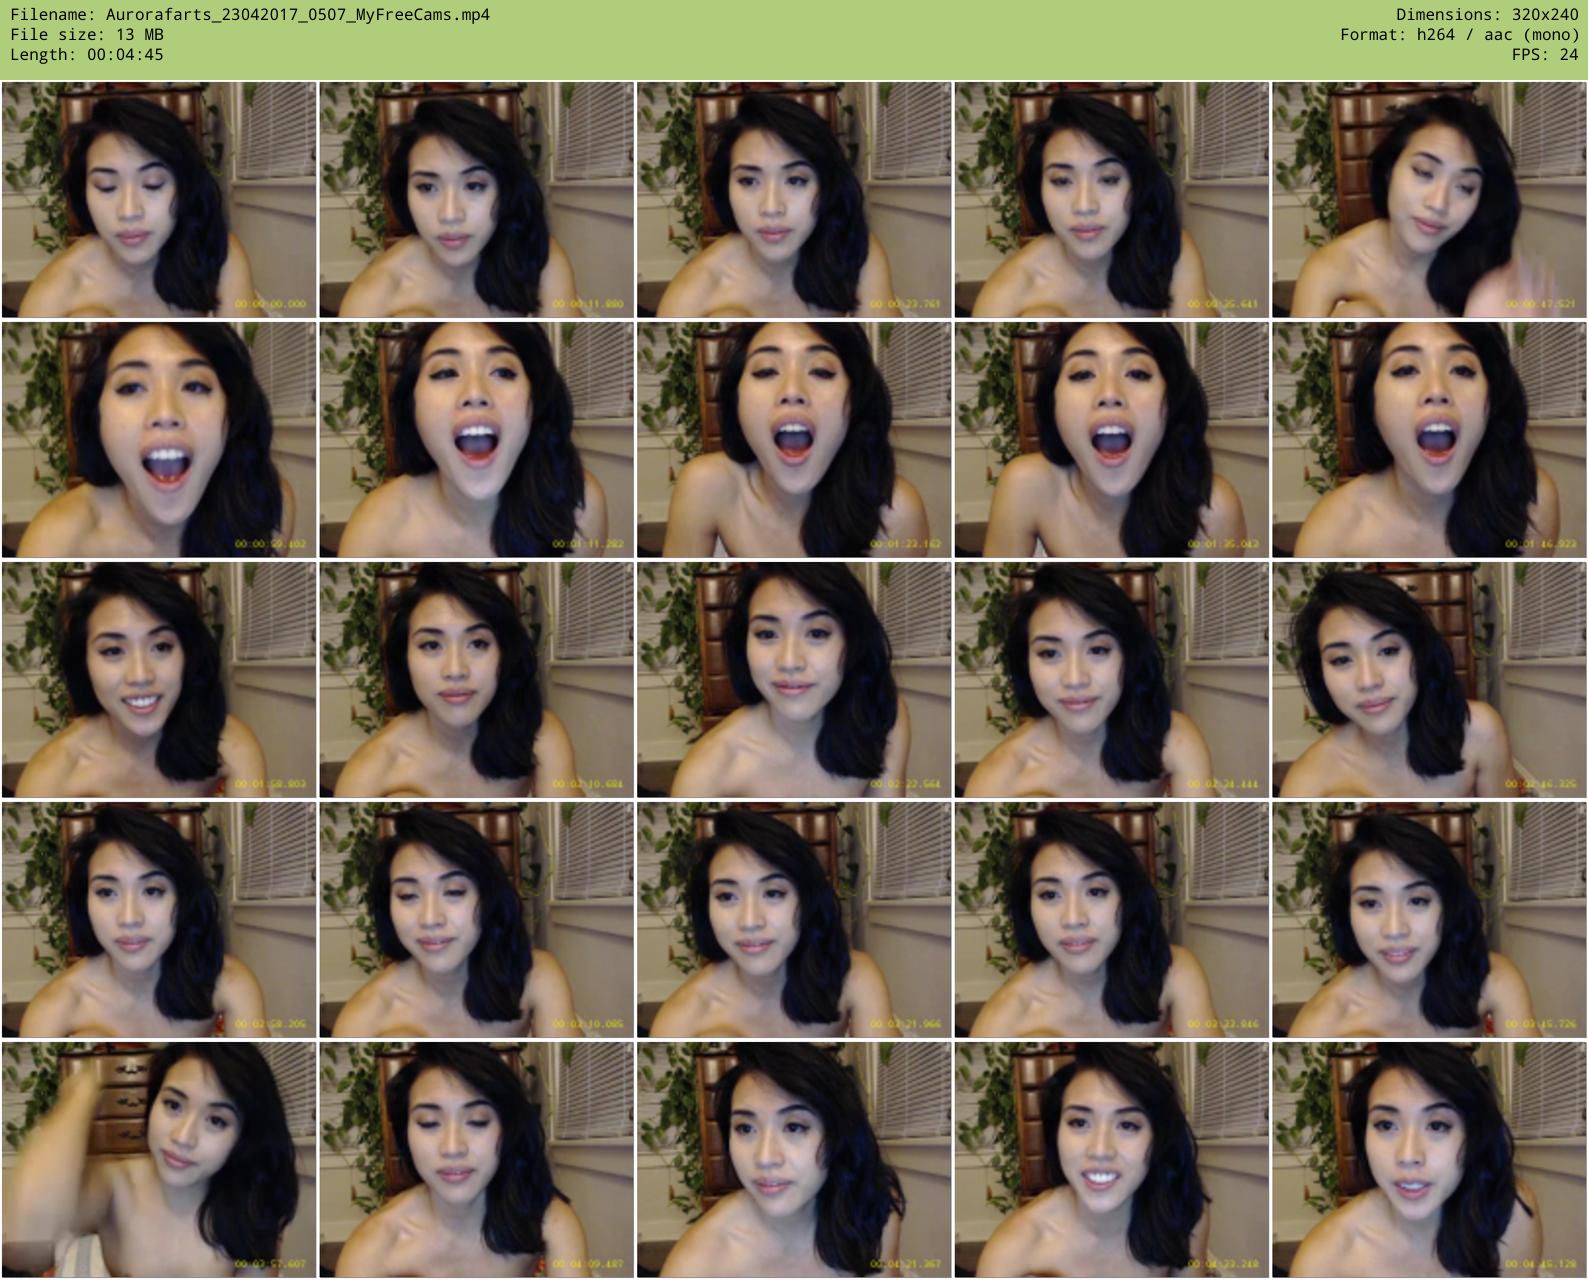
Task: Open the frame timestamped 00:01:11.282
Action: (x=476, y=440)
